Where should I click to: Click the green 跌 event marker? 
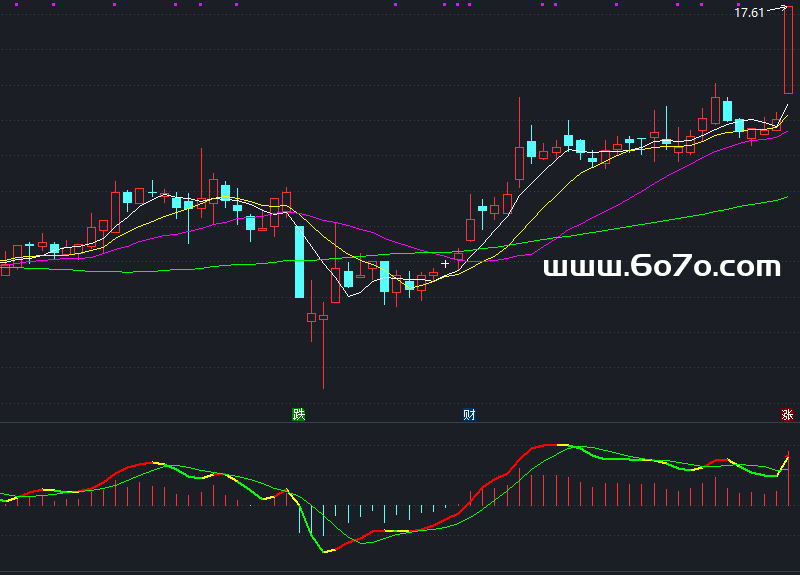click(298, 414)
